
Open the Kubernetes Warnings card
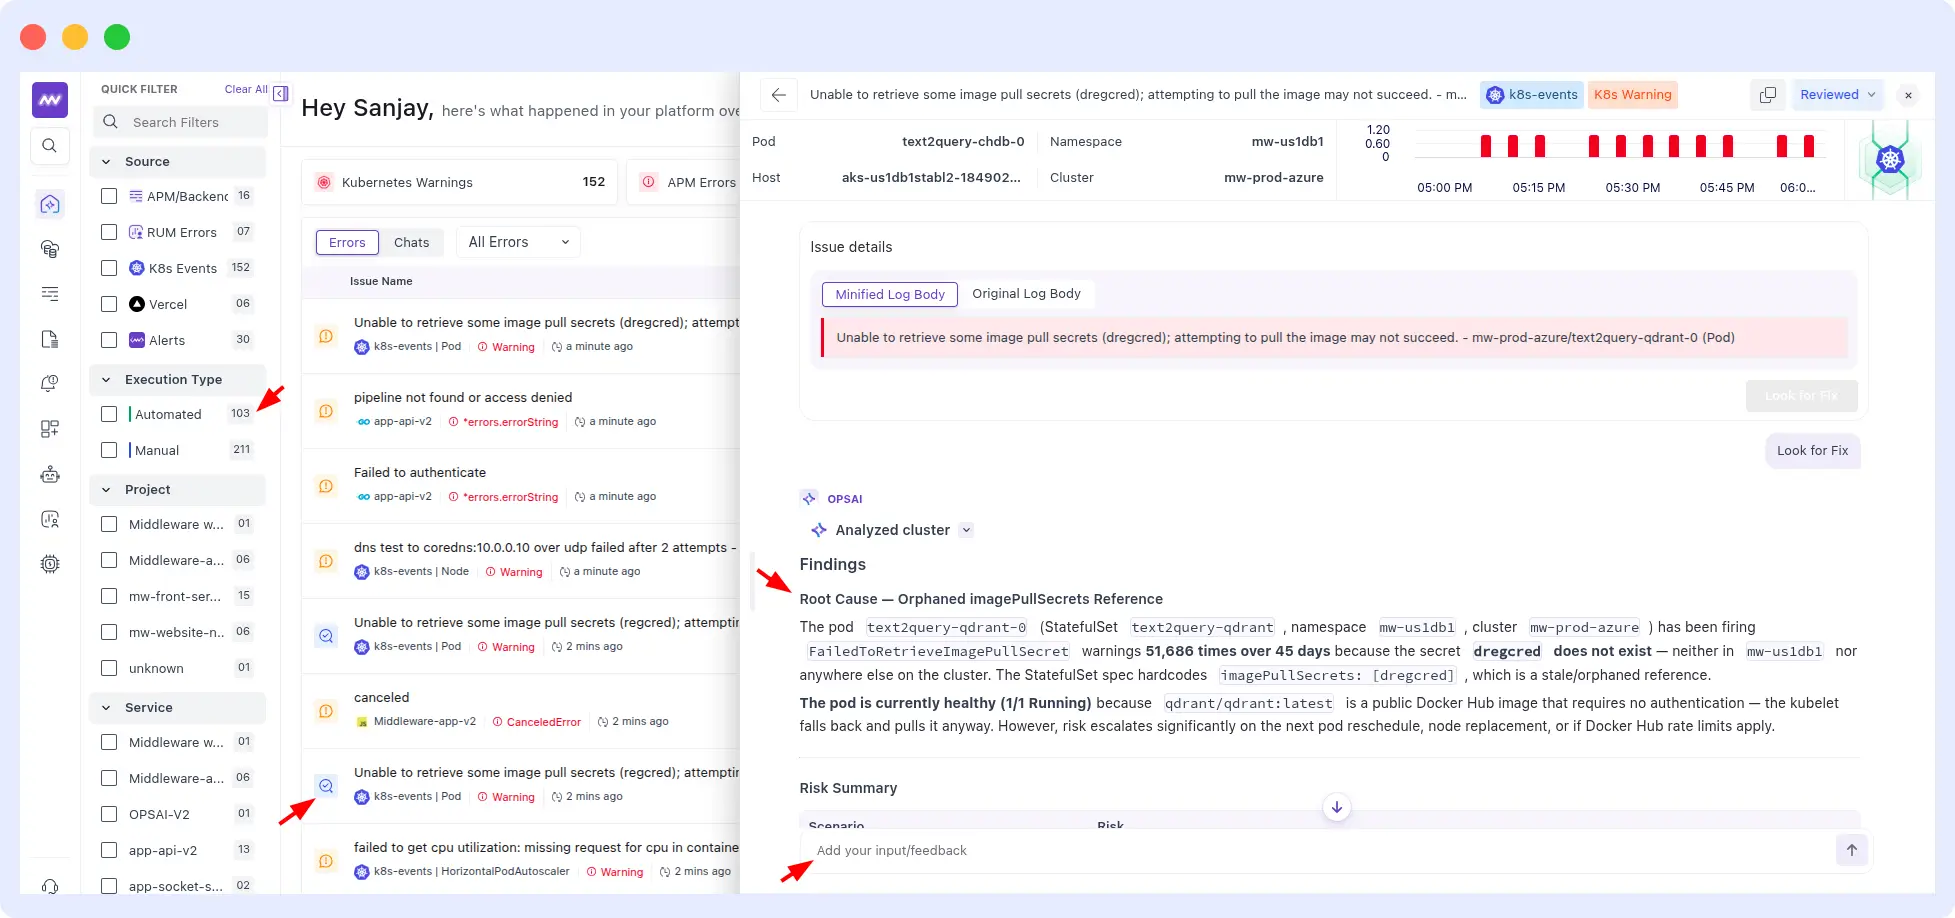(460, 182)
